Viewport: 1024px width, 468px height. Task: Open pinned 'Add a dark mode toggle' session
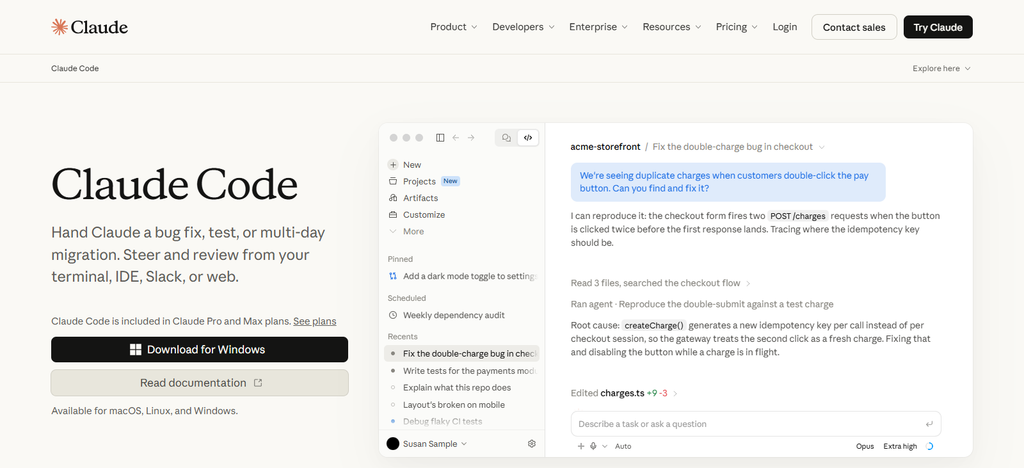click(462, 276)
